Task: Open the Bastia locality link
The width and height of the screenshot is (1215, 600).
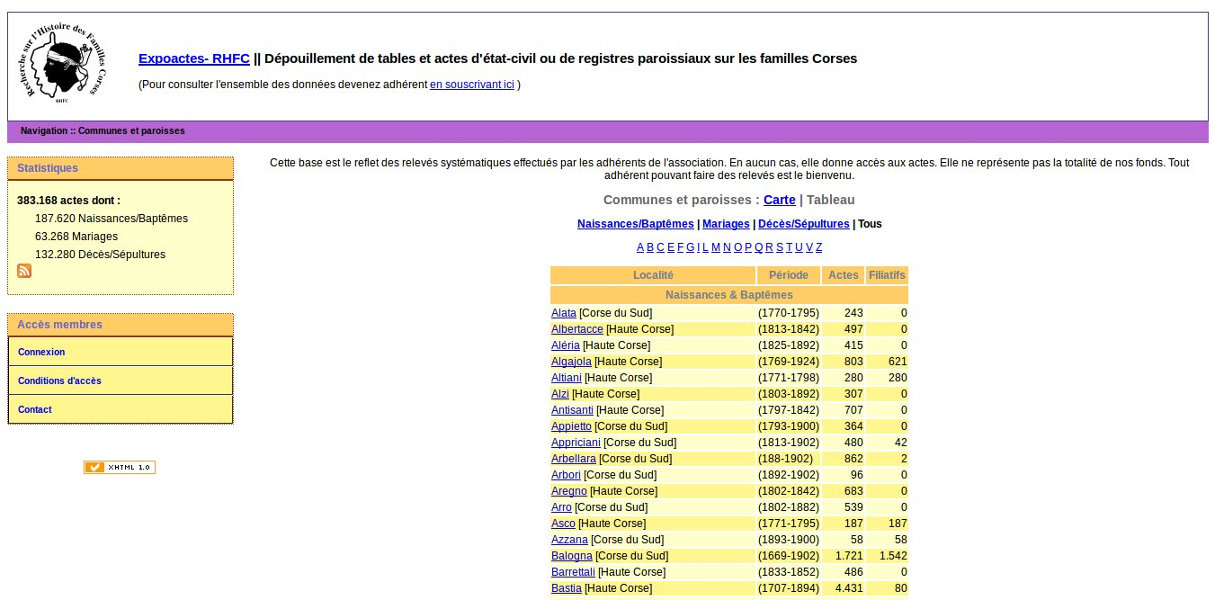Action: [x=566, y=588]
